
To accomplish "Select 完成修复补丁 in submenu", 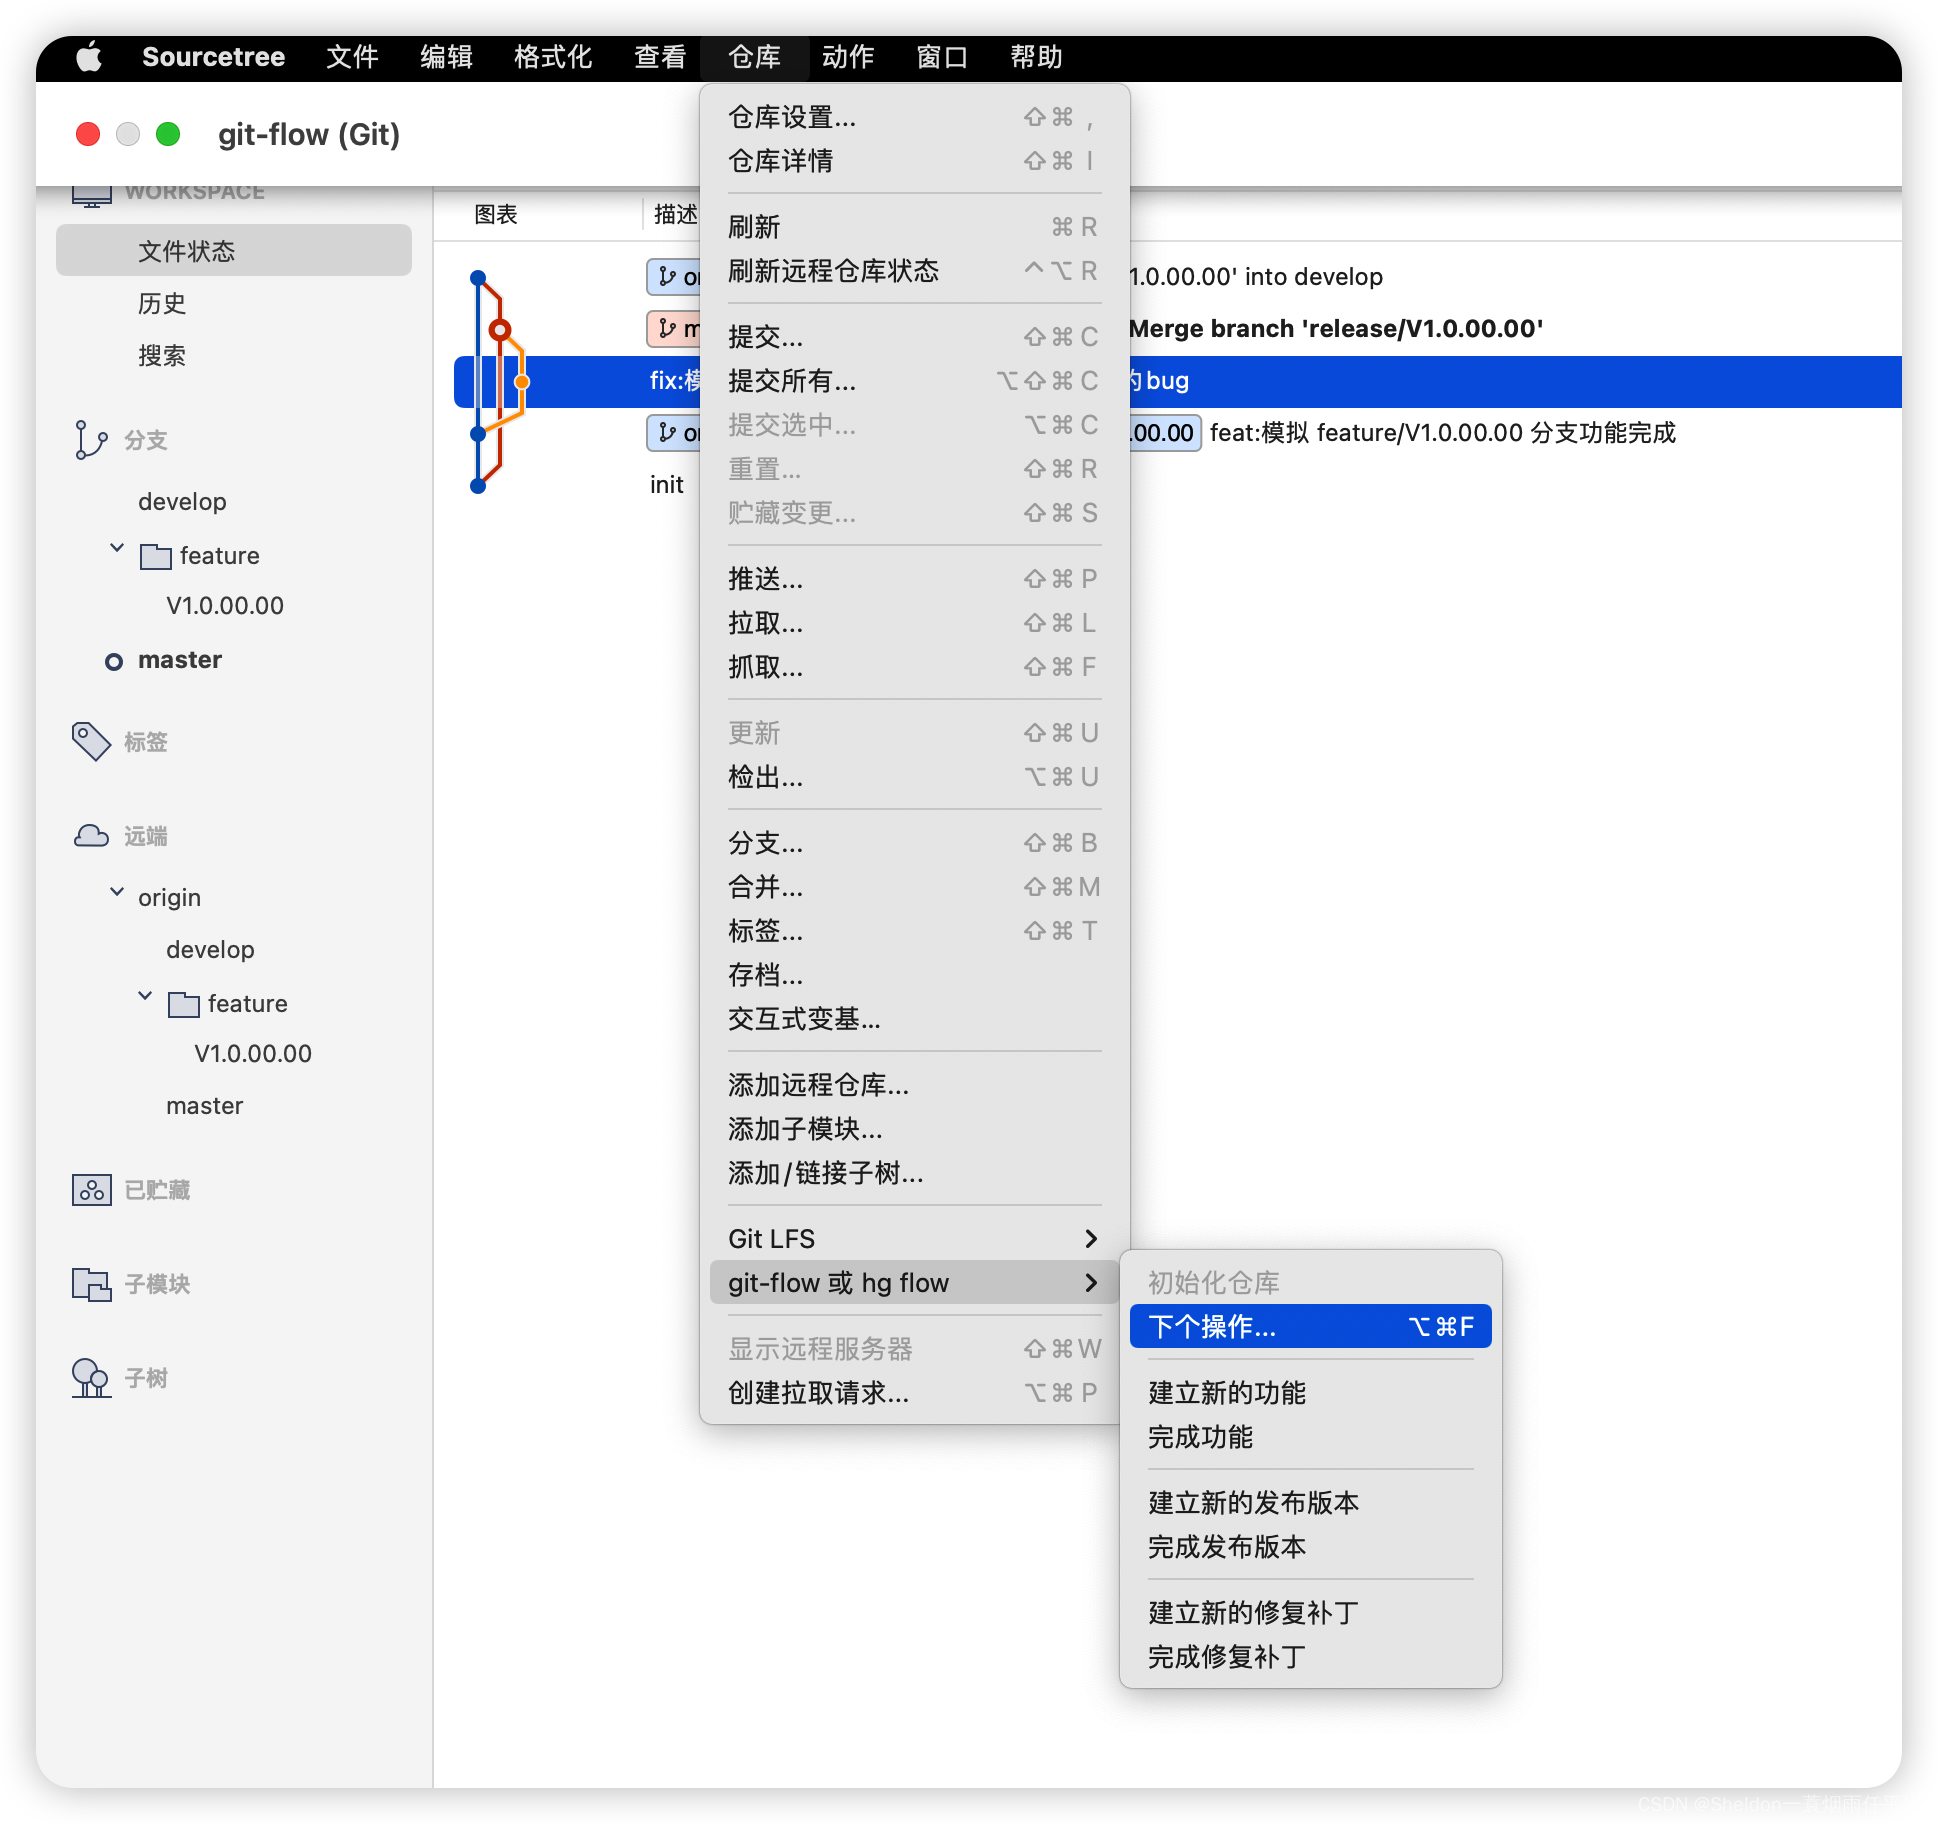I will 1310,1657.
